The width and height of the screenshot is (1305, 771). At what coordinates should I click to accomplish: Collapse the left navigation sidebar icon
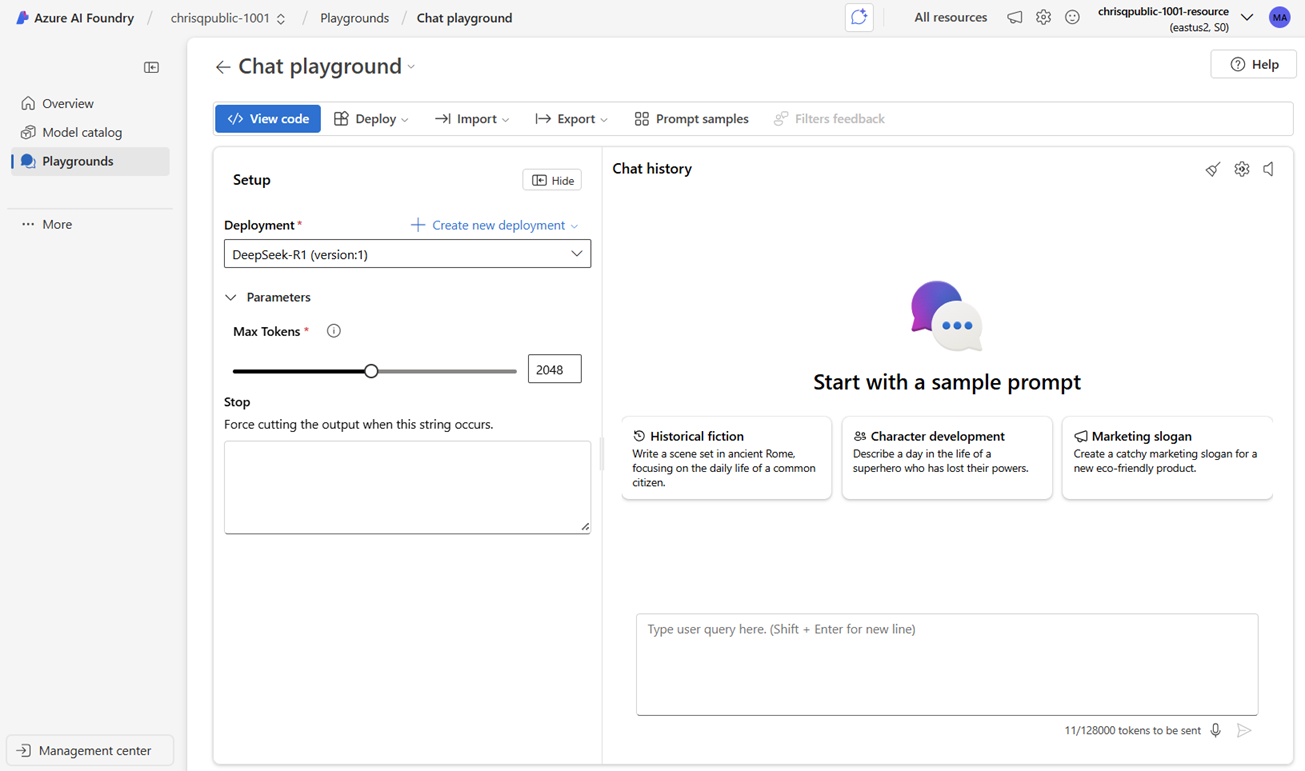pos(151,67)
